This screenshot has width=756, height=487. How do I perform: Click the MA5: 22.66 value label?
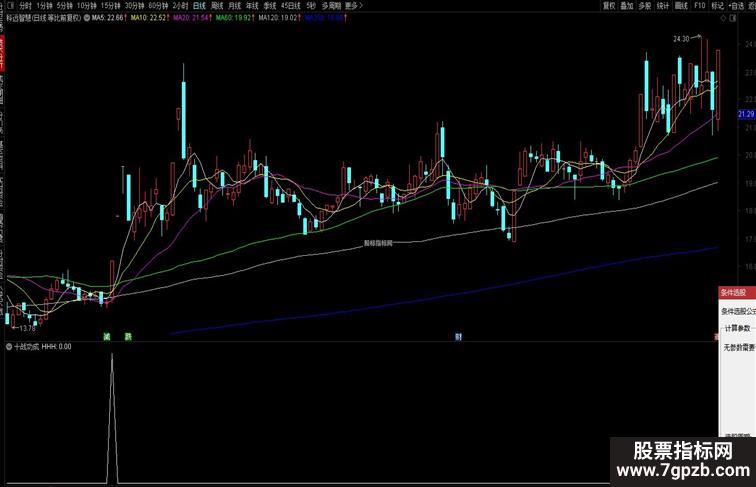point(108,18)
